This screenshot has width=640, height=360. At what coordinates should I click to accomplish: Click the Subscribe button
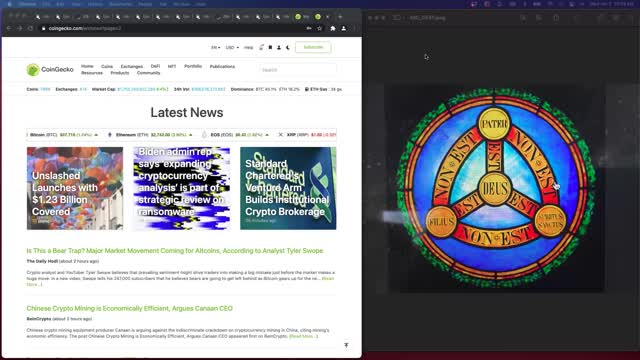[313, 47]
